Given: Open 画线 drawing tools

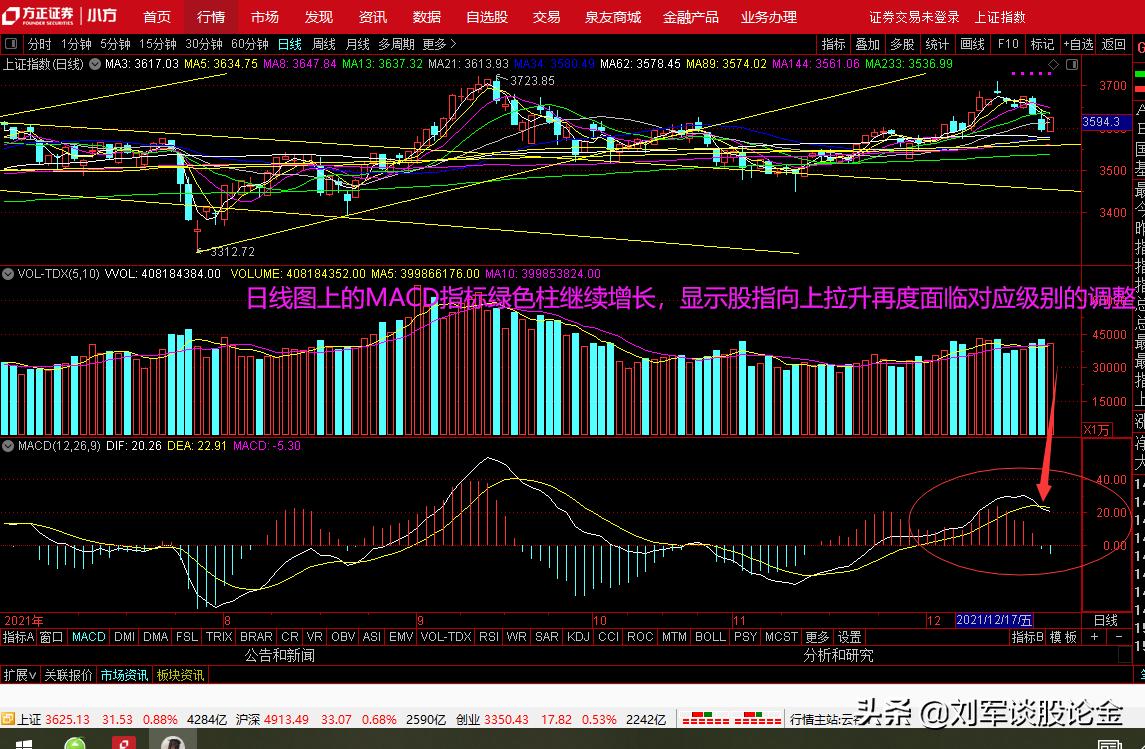Looking at the screenshot, I should [973, 45].
